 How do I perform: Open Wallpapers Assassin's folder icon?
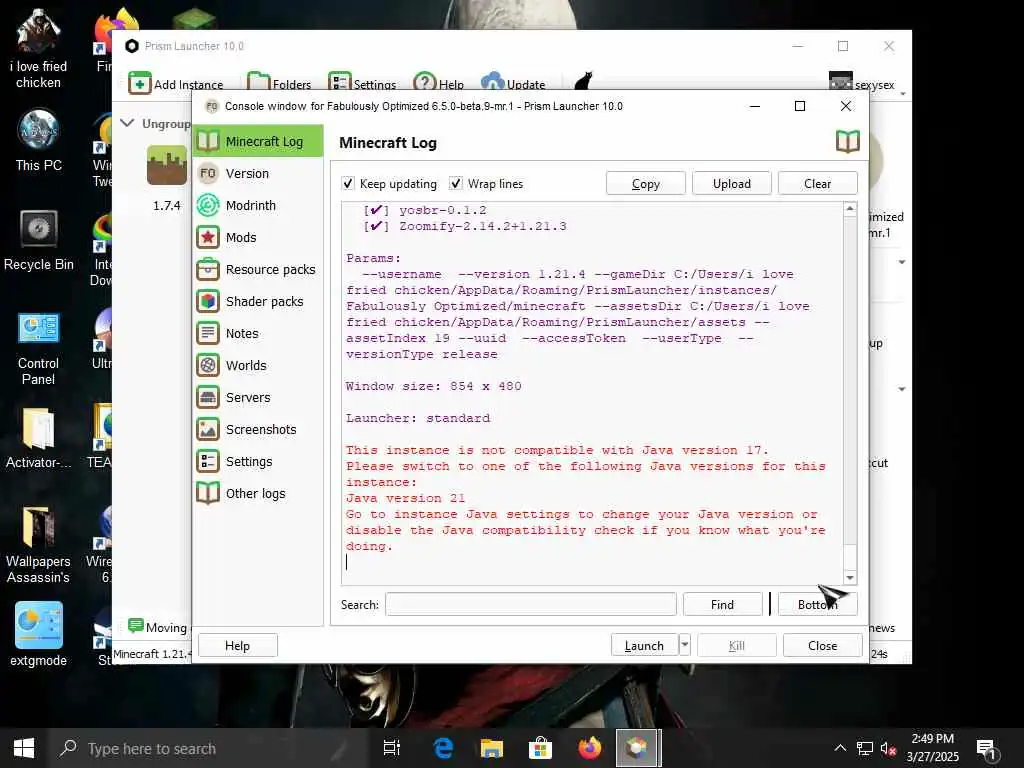39,545
